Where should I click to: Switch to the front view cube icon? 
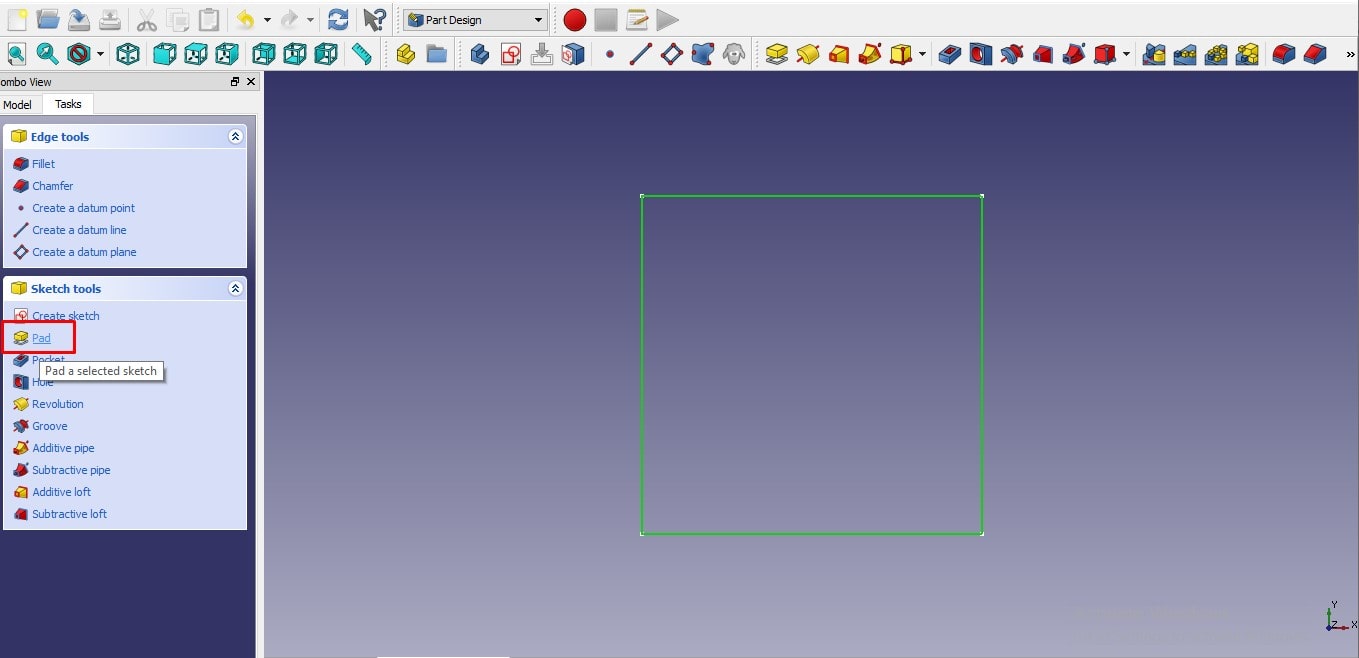pyautogui.click(x=165, y=54)
